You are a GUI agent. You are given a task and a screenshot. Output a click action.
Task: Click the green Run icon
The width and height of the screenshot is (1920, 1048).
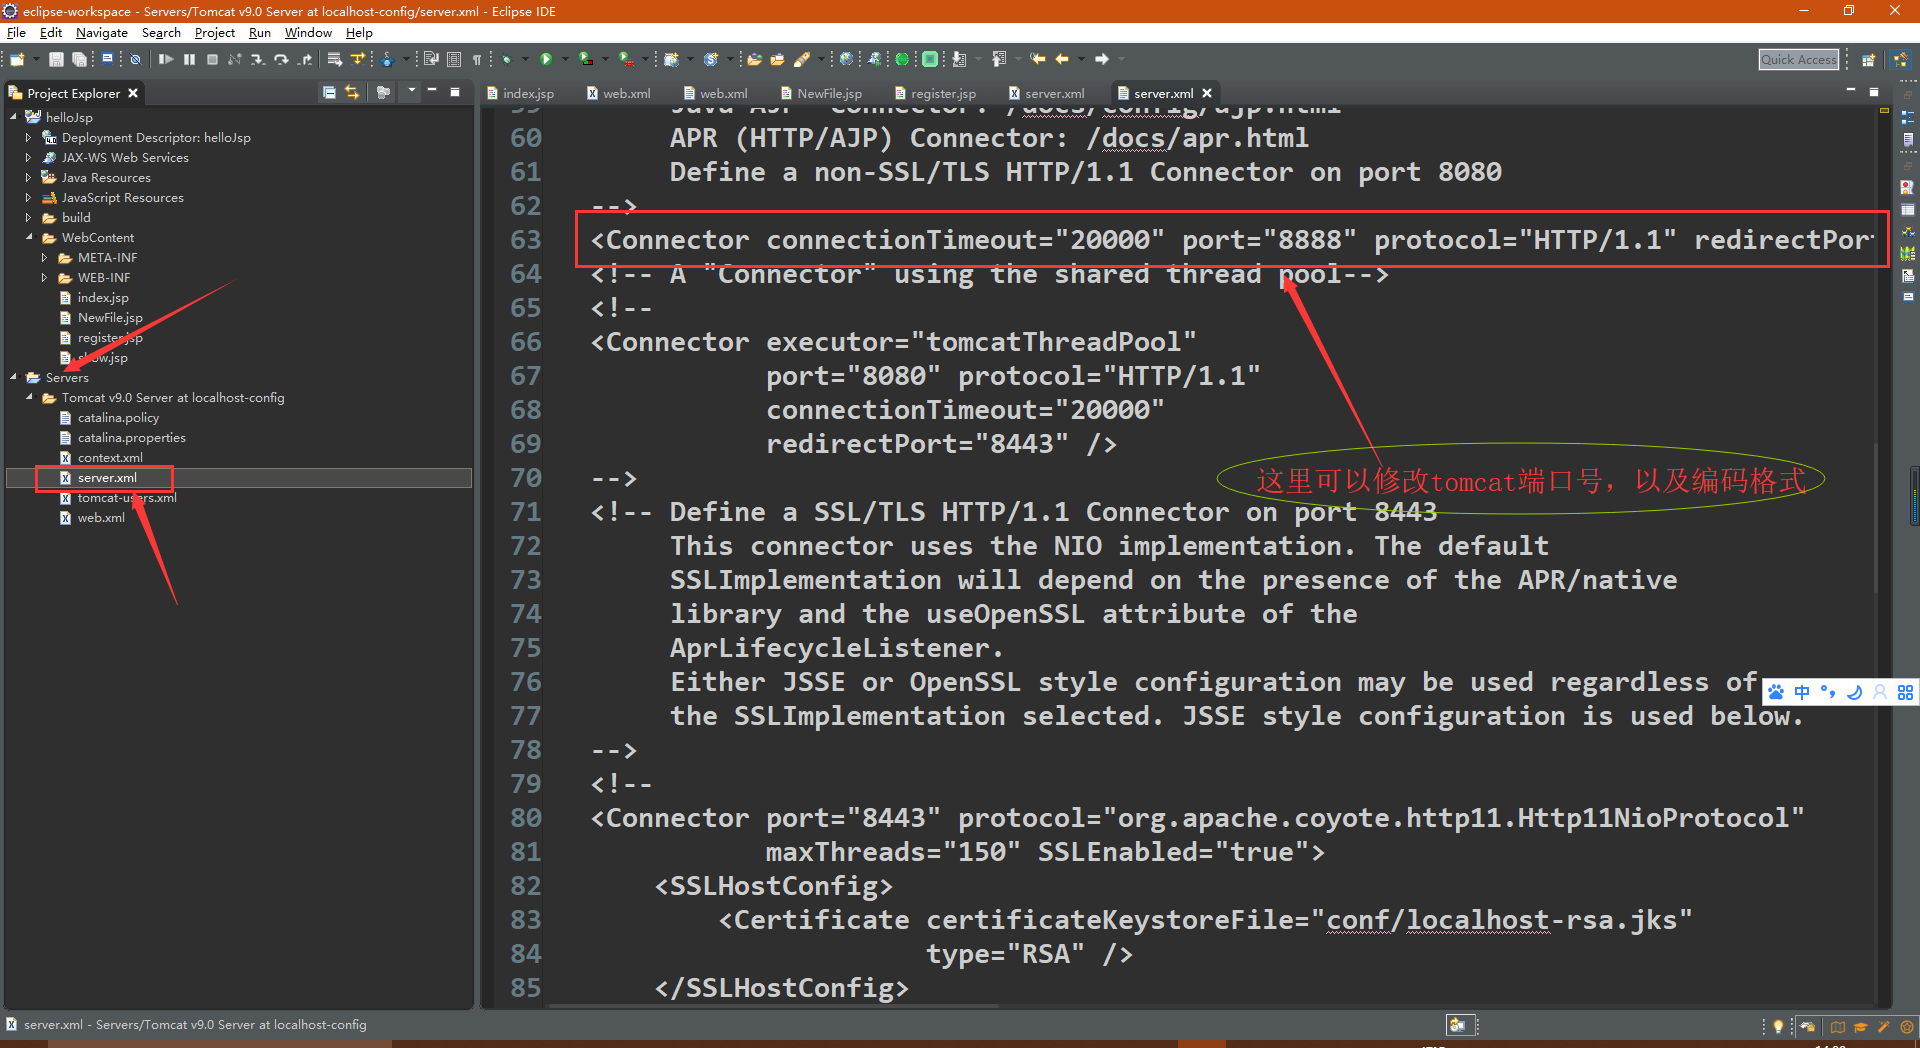[545, 59]
